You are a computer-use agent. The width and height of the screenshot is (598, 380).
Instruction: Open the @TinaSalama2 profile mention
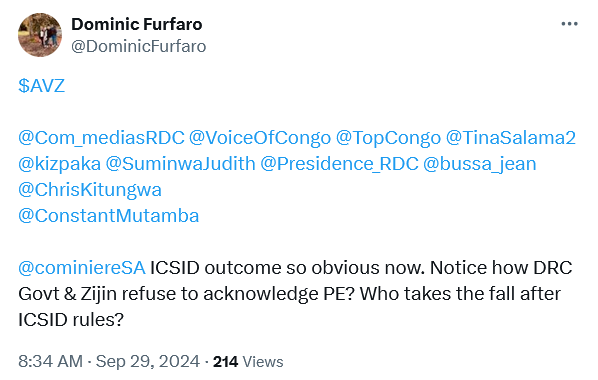coord(511,138)
